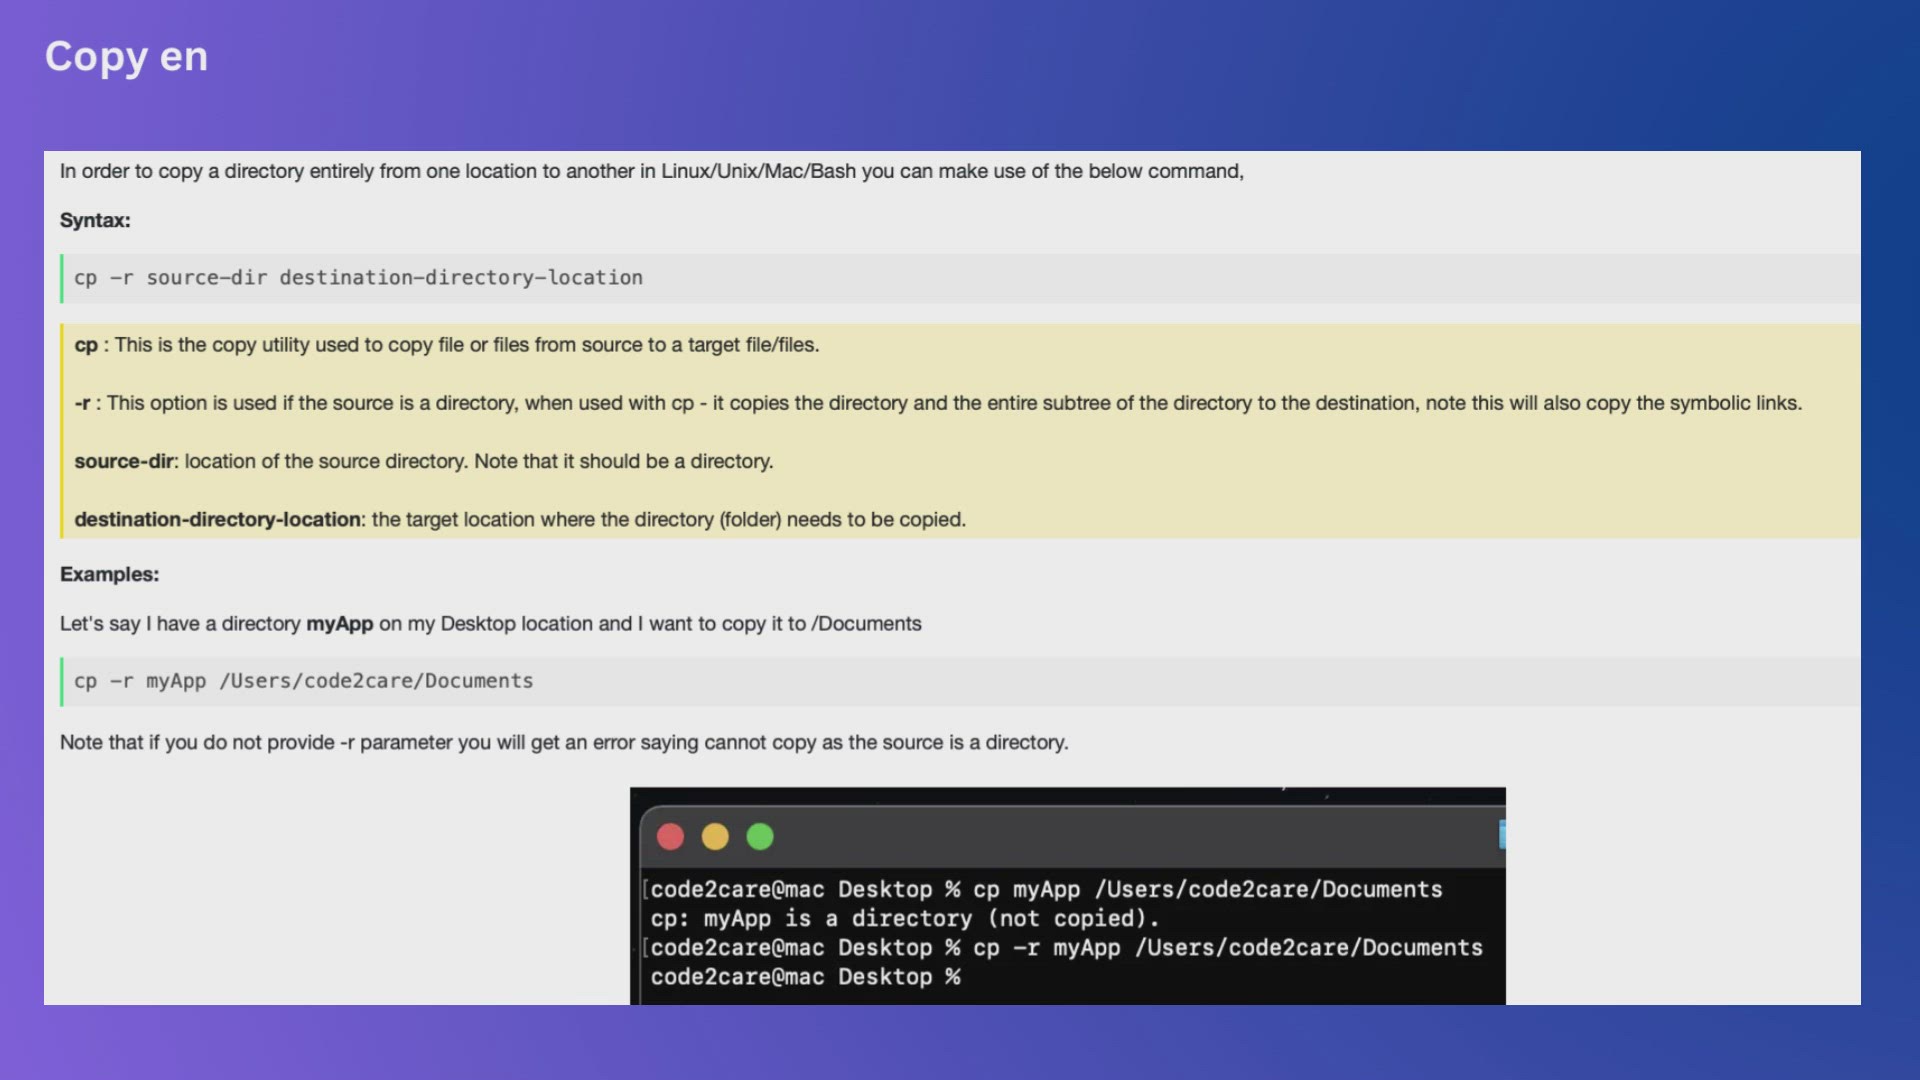The height and width of the screenshot is (1080, 1920).
Task: Click the bold "destination-directory-location" term
Action: click(x=217, y=520)
